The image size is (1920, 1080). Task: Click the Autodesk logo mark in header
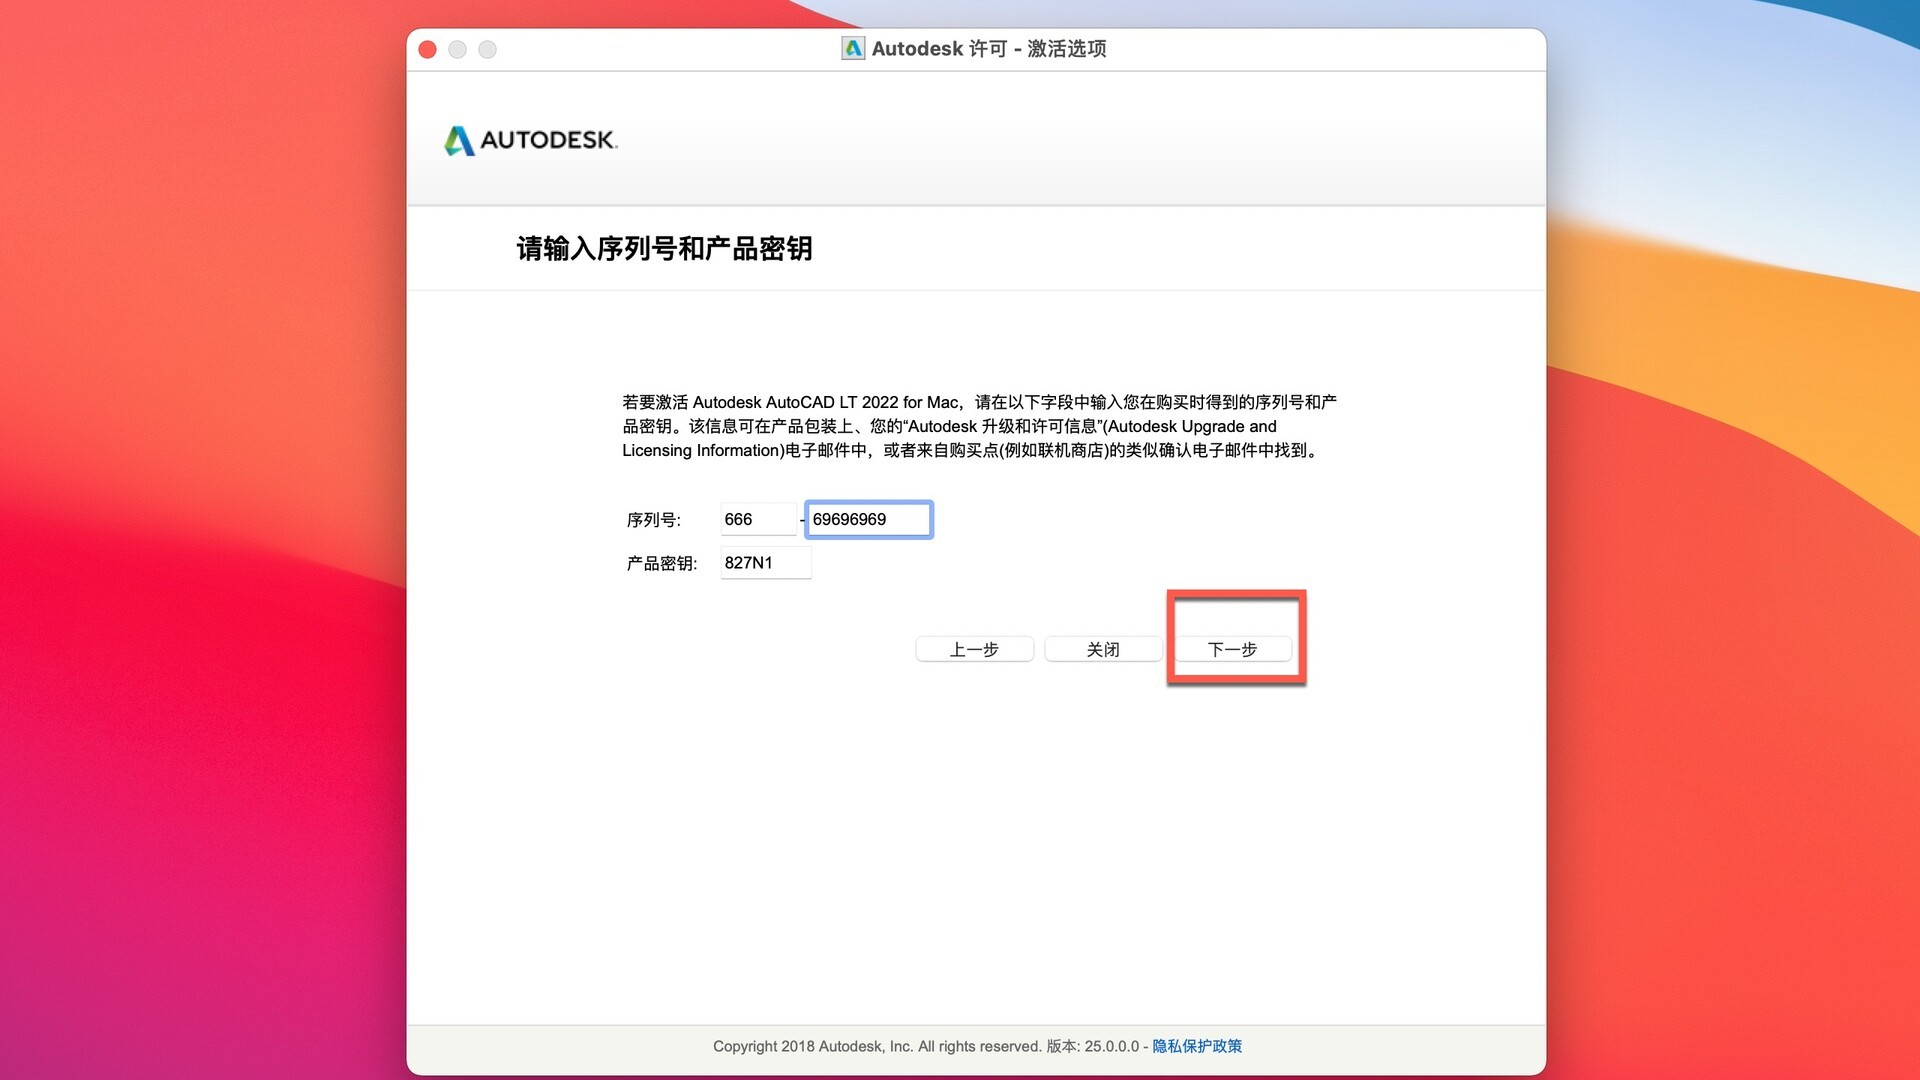click(459, 140)
